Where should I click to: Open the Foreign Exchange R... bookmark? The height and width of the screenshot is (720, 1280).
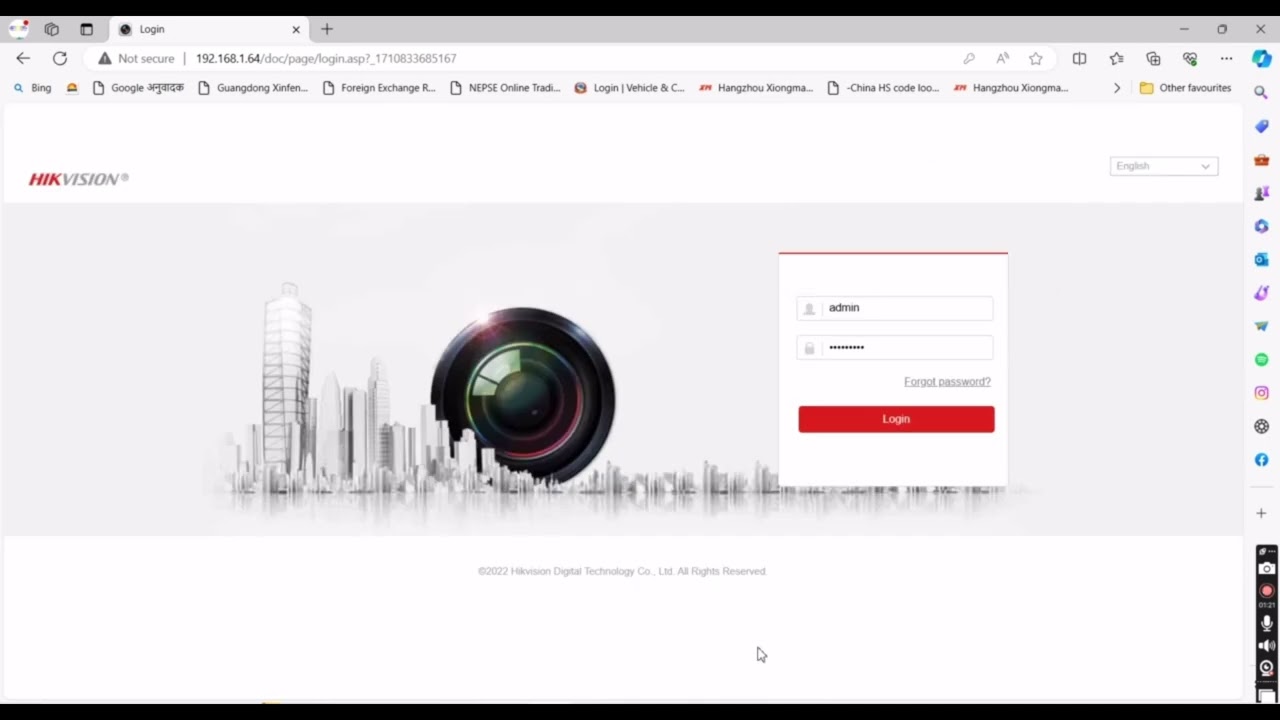[379, 88]
